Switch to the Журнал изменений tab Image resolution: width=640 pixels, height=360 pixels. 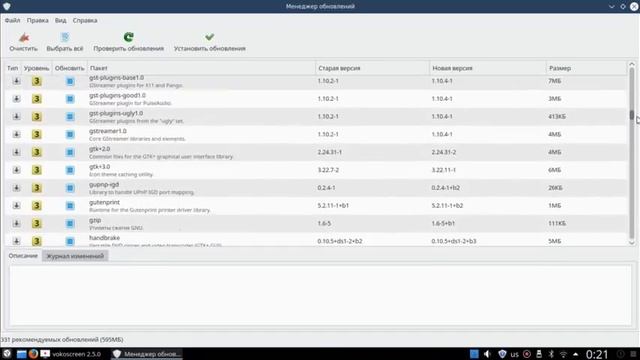(75, 256)
